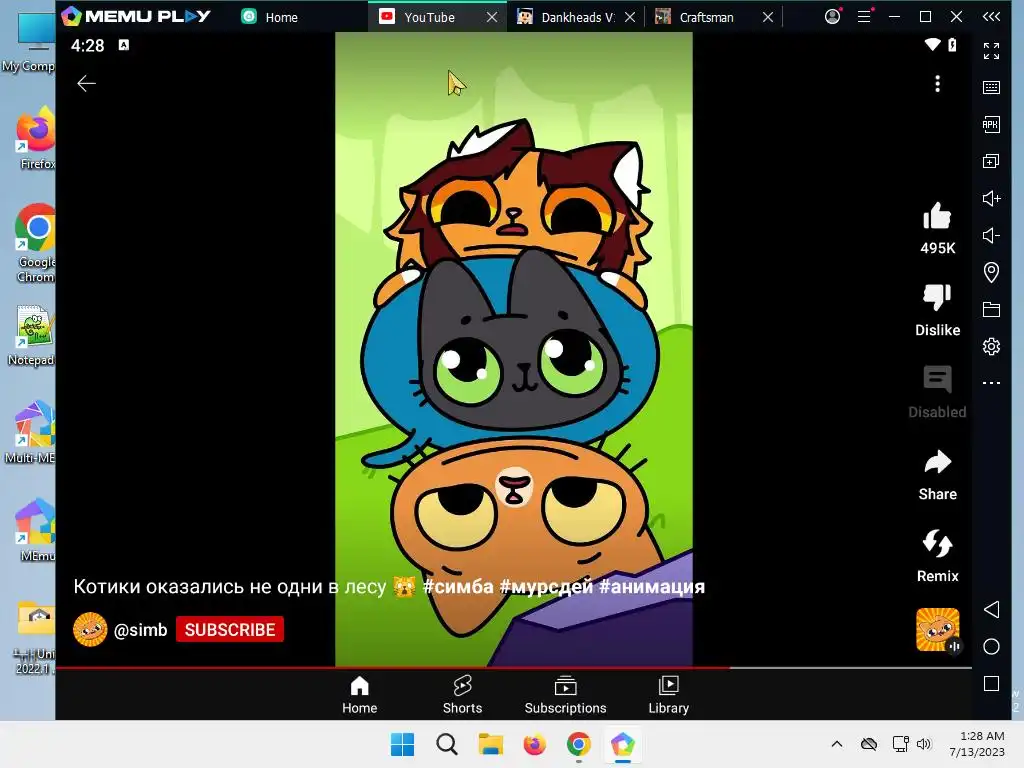Open MEmu settings gear

[991, 346]
